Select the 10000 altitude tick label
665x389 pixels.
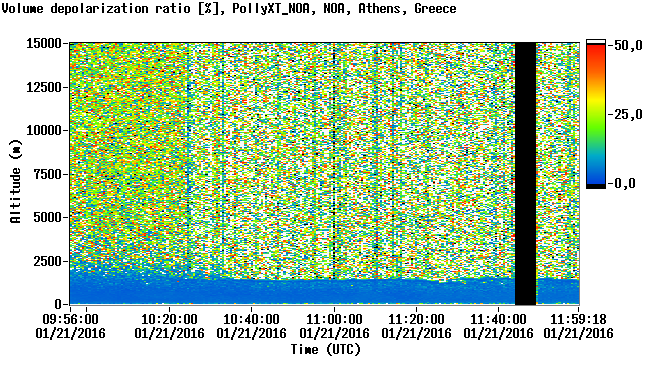(x=44, y=131)
